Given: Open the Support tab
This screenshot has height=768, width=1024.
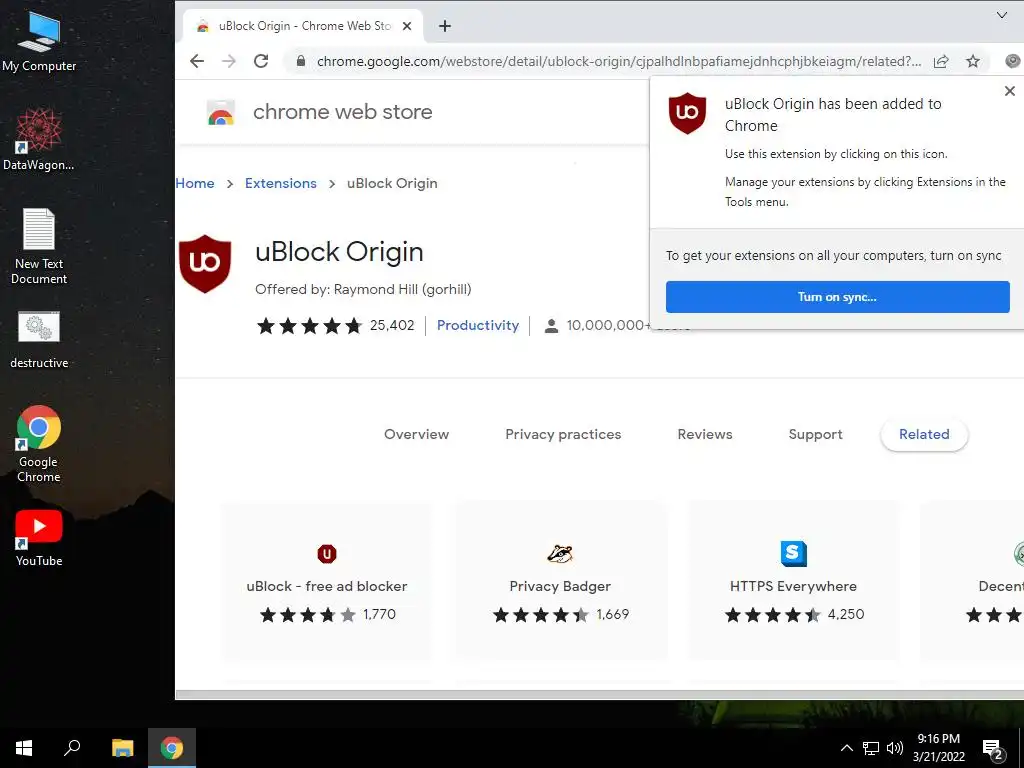Looking at the screenshot, I should [816, 434].
